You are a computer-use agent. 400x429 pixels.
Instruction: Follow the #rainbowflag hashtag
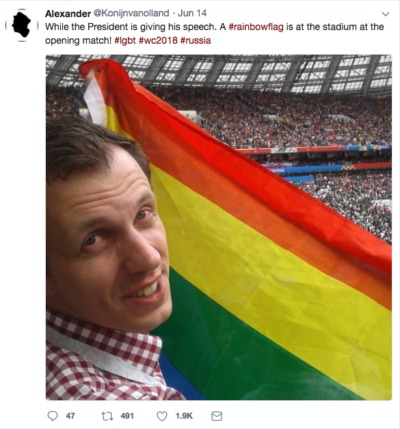coord(256,27)
